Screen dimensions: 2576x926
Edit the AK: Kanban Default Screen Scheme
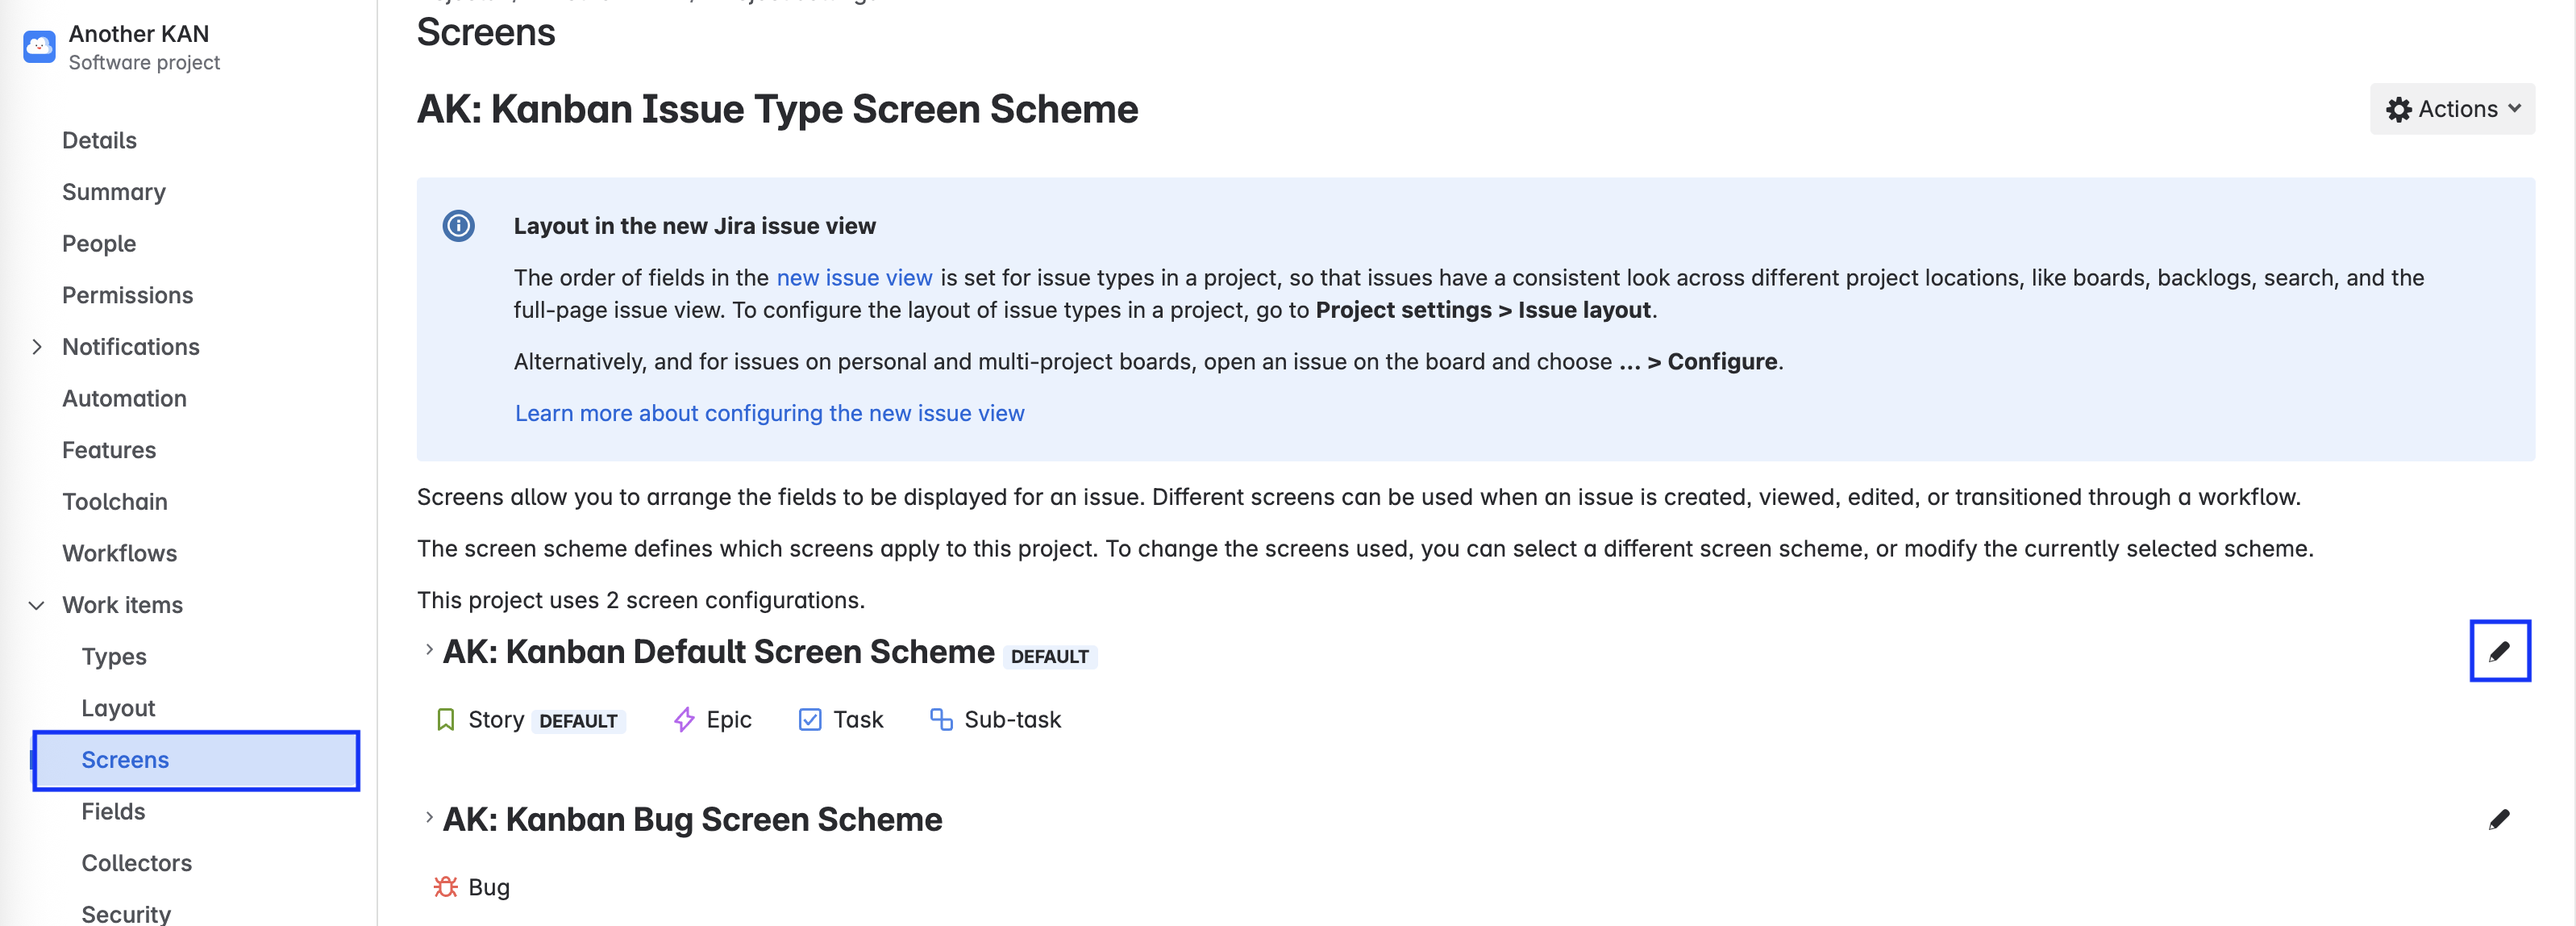(x=2500, y=651)
